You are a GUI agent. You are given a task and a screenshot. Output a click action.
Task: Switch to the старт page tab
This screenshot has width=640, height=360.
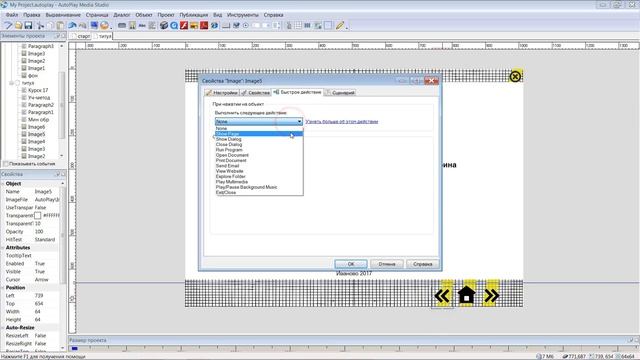81,36
